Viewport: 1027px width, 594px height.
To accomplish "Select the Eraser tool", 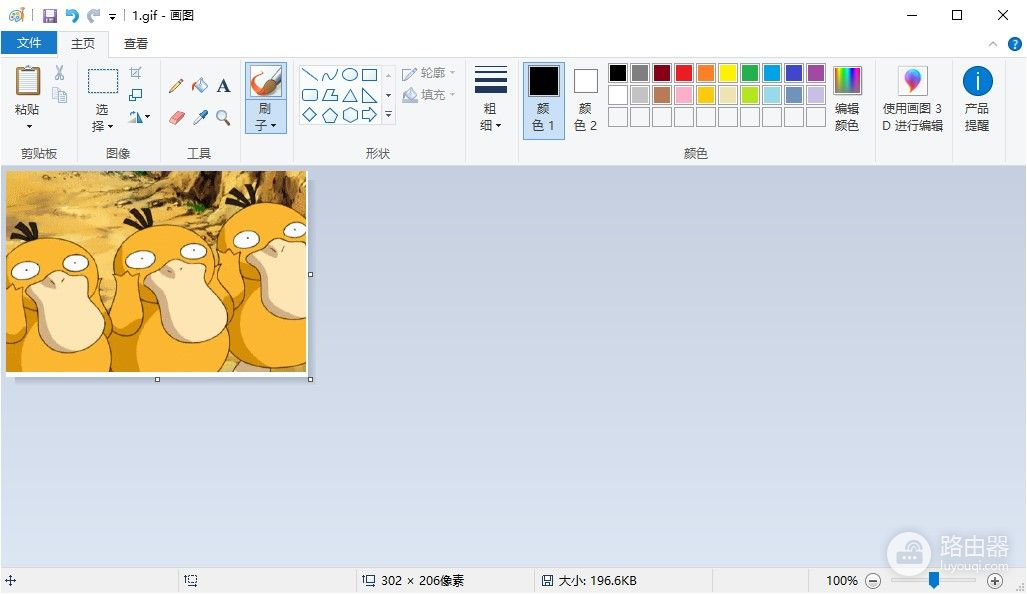I will click(177, 118).
